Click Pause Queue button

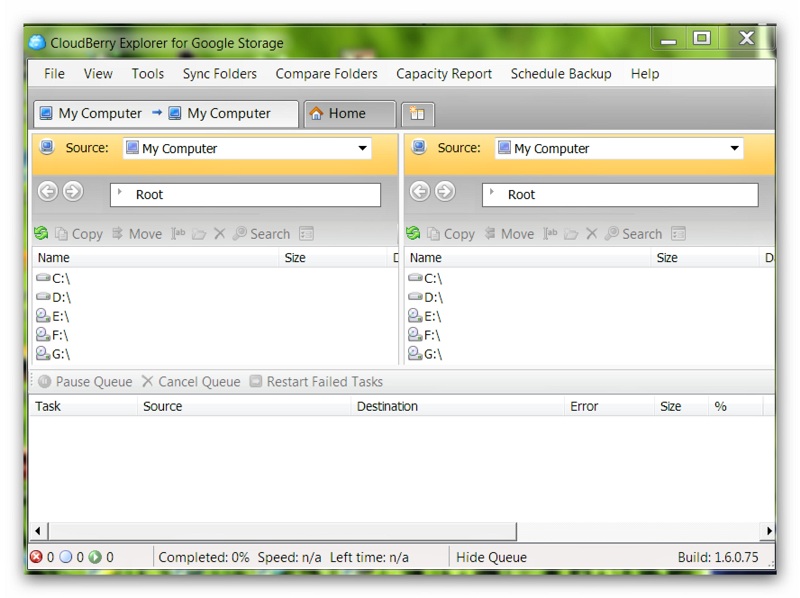click(x=85, y=382)
